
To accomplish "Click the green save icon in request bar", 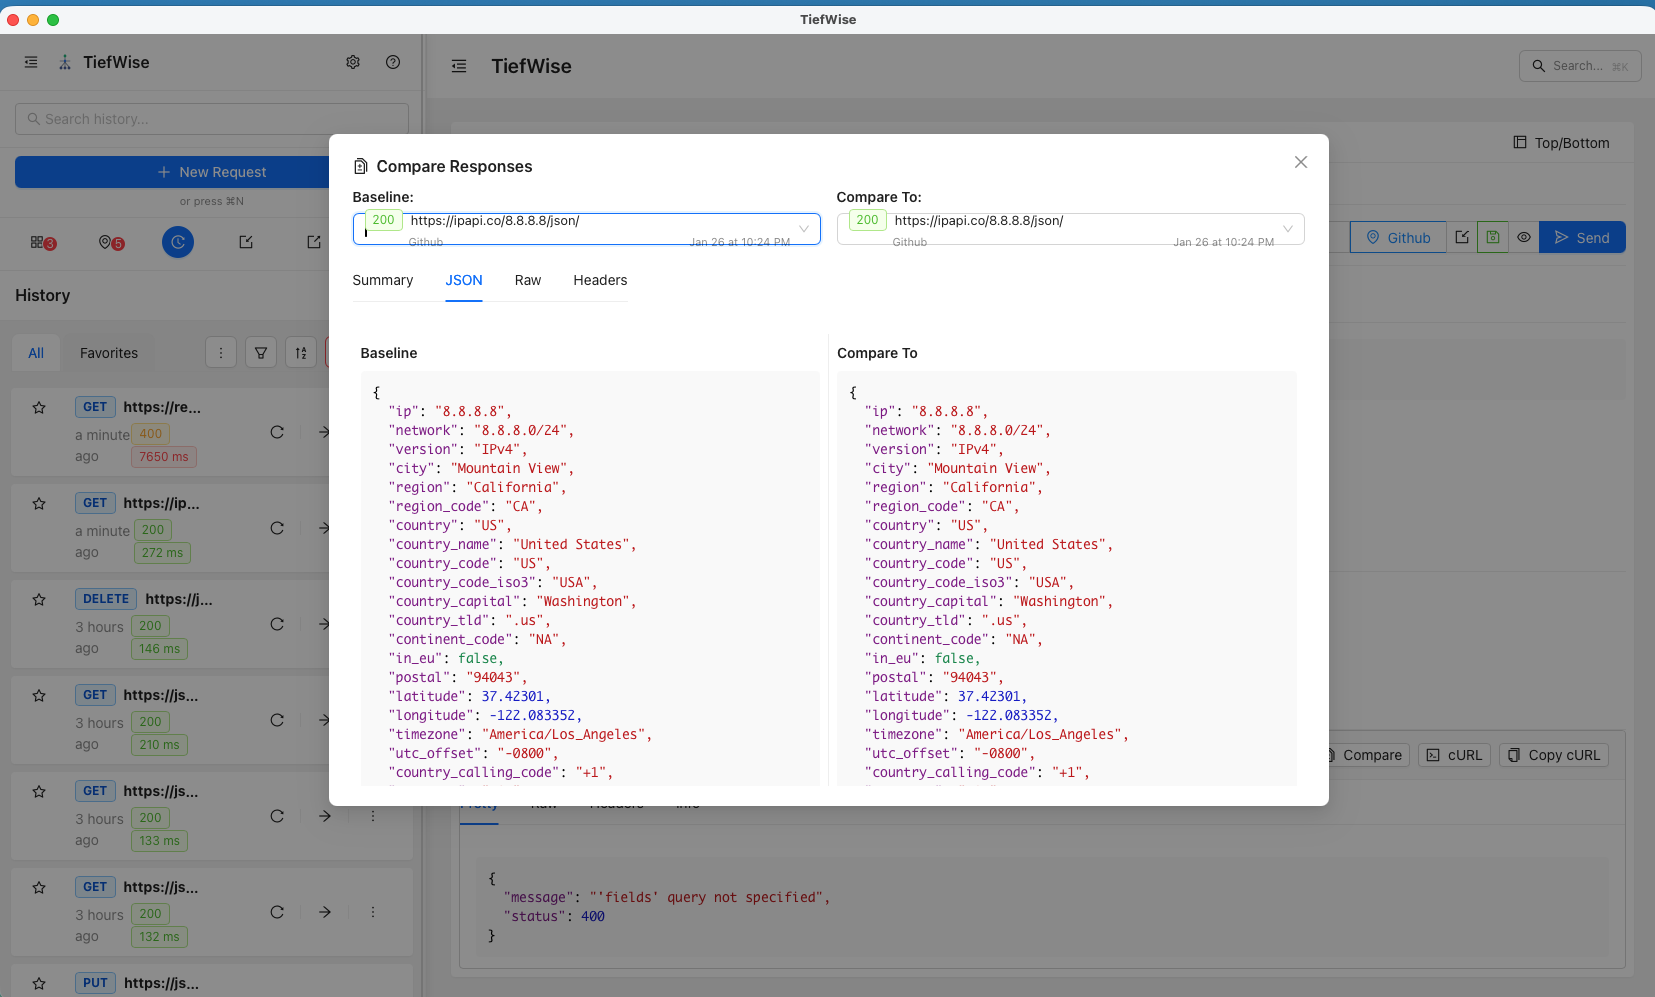I will (1493, 237).
